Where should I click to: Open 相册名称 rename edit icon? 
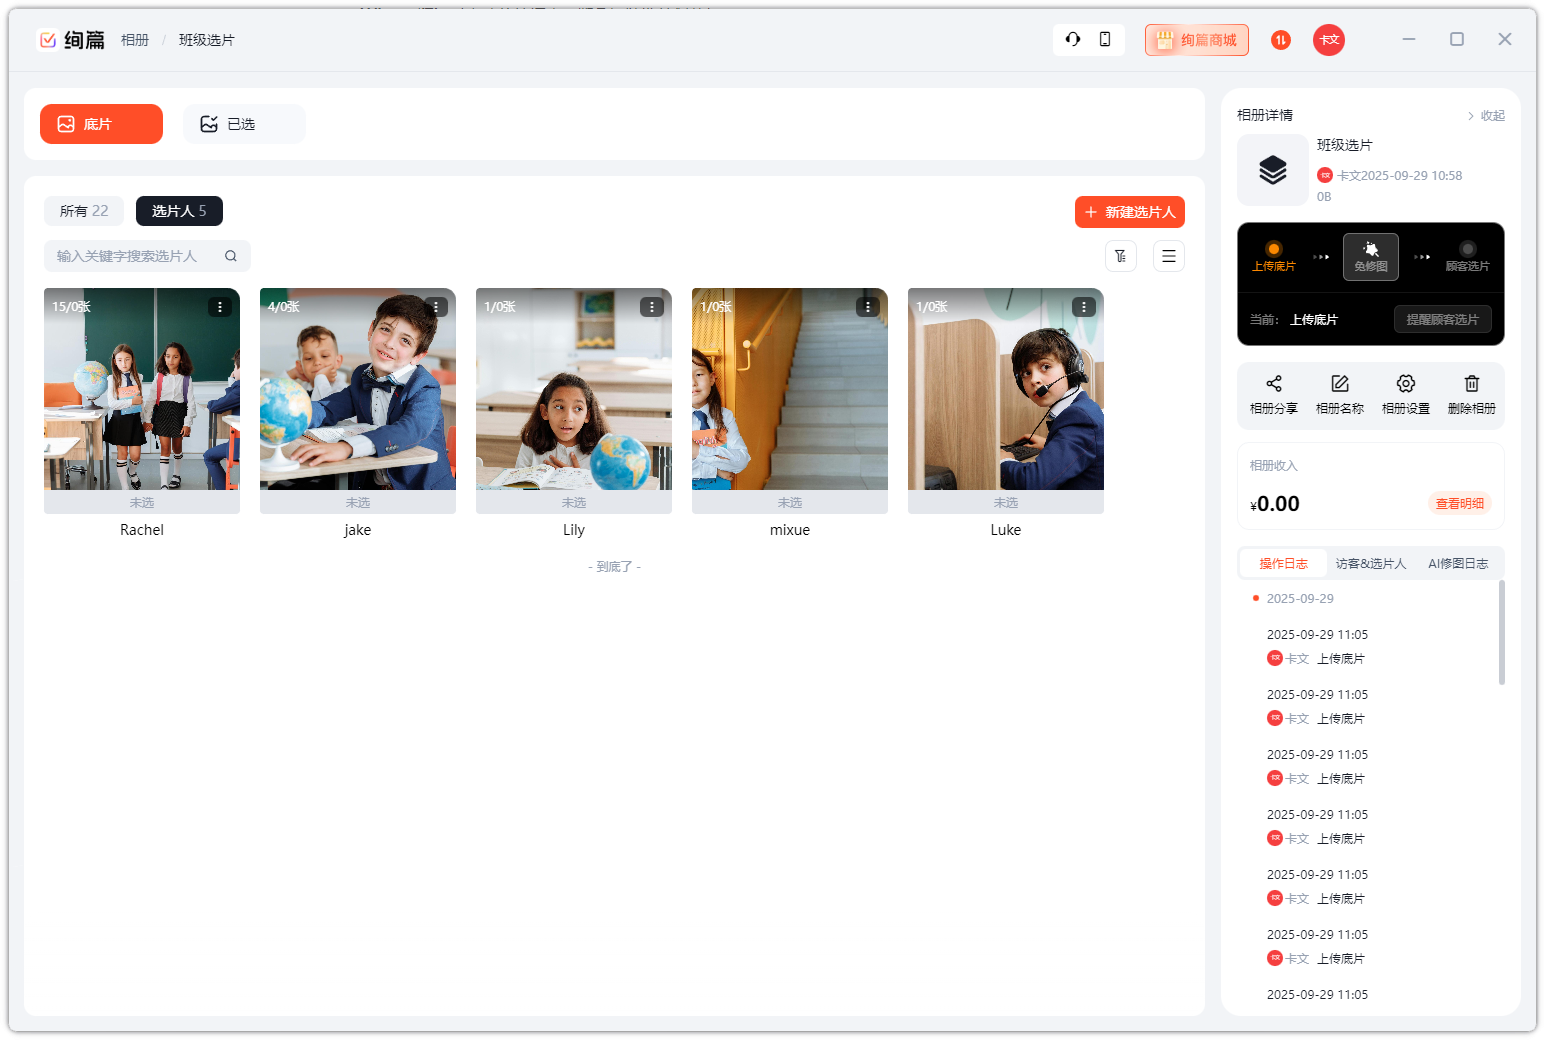1339,384
